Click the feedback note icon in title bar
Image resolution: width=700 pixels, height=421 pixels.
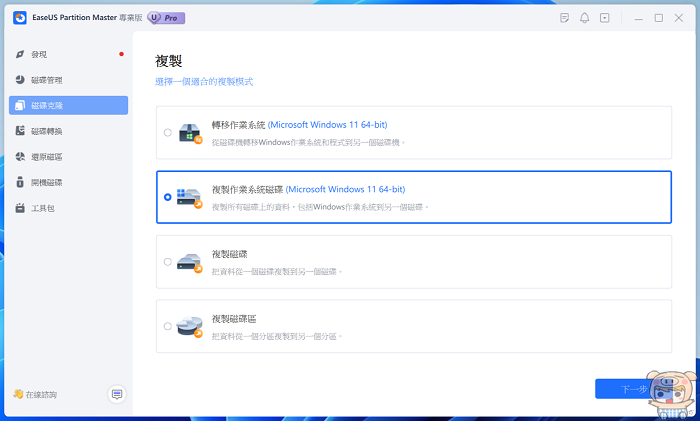coord(565,18)
